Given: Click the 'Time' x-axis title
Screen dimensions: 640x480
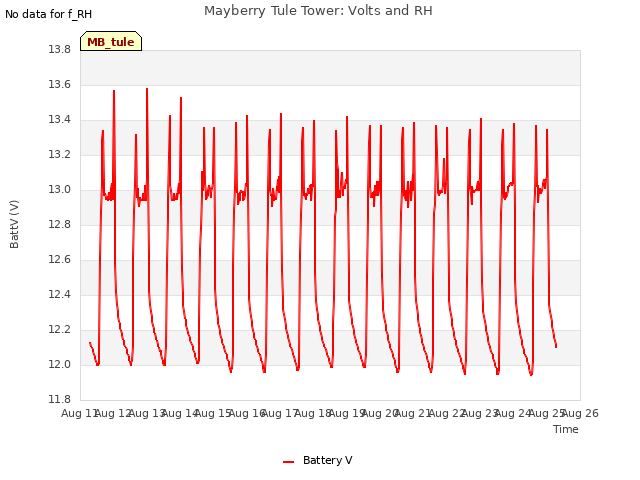Looking at the screenshot, I should (566, 429).
